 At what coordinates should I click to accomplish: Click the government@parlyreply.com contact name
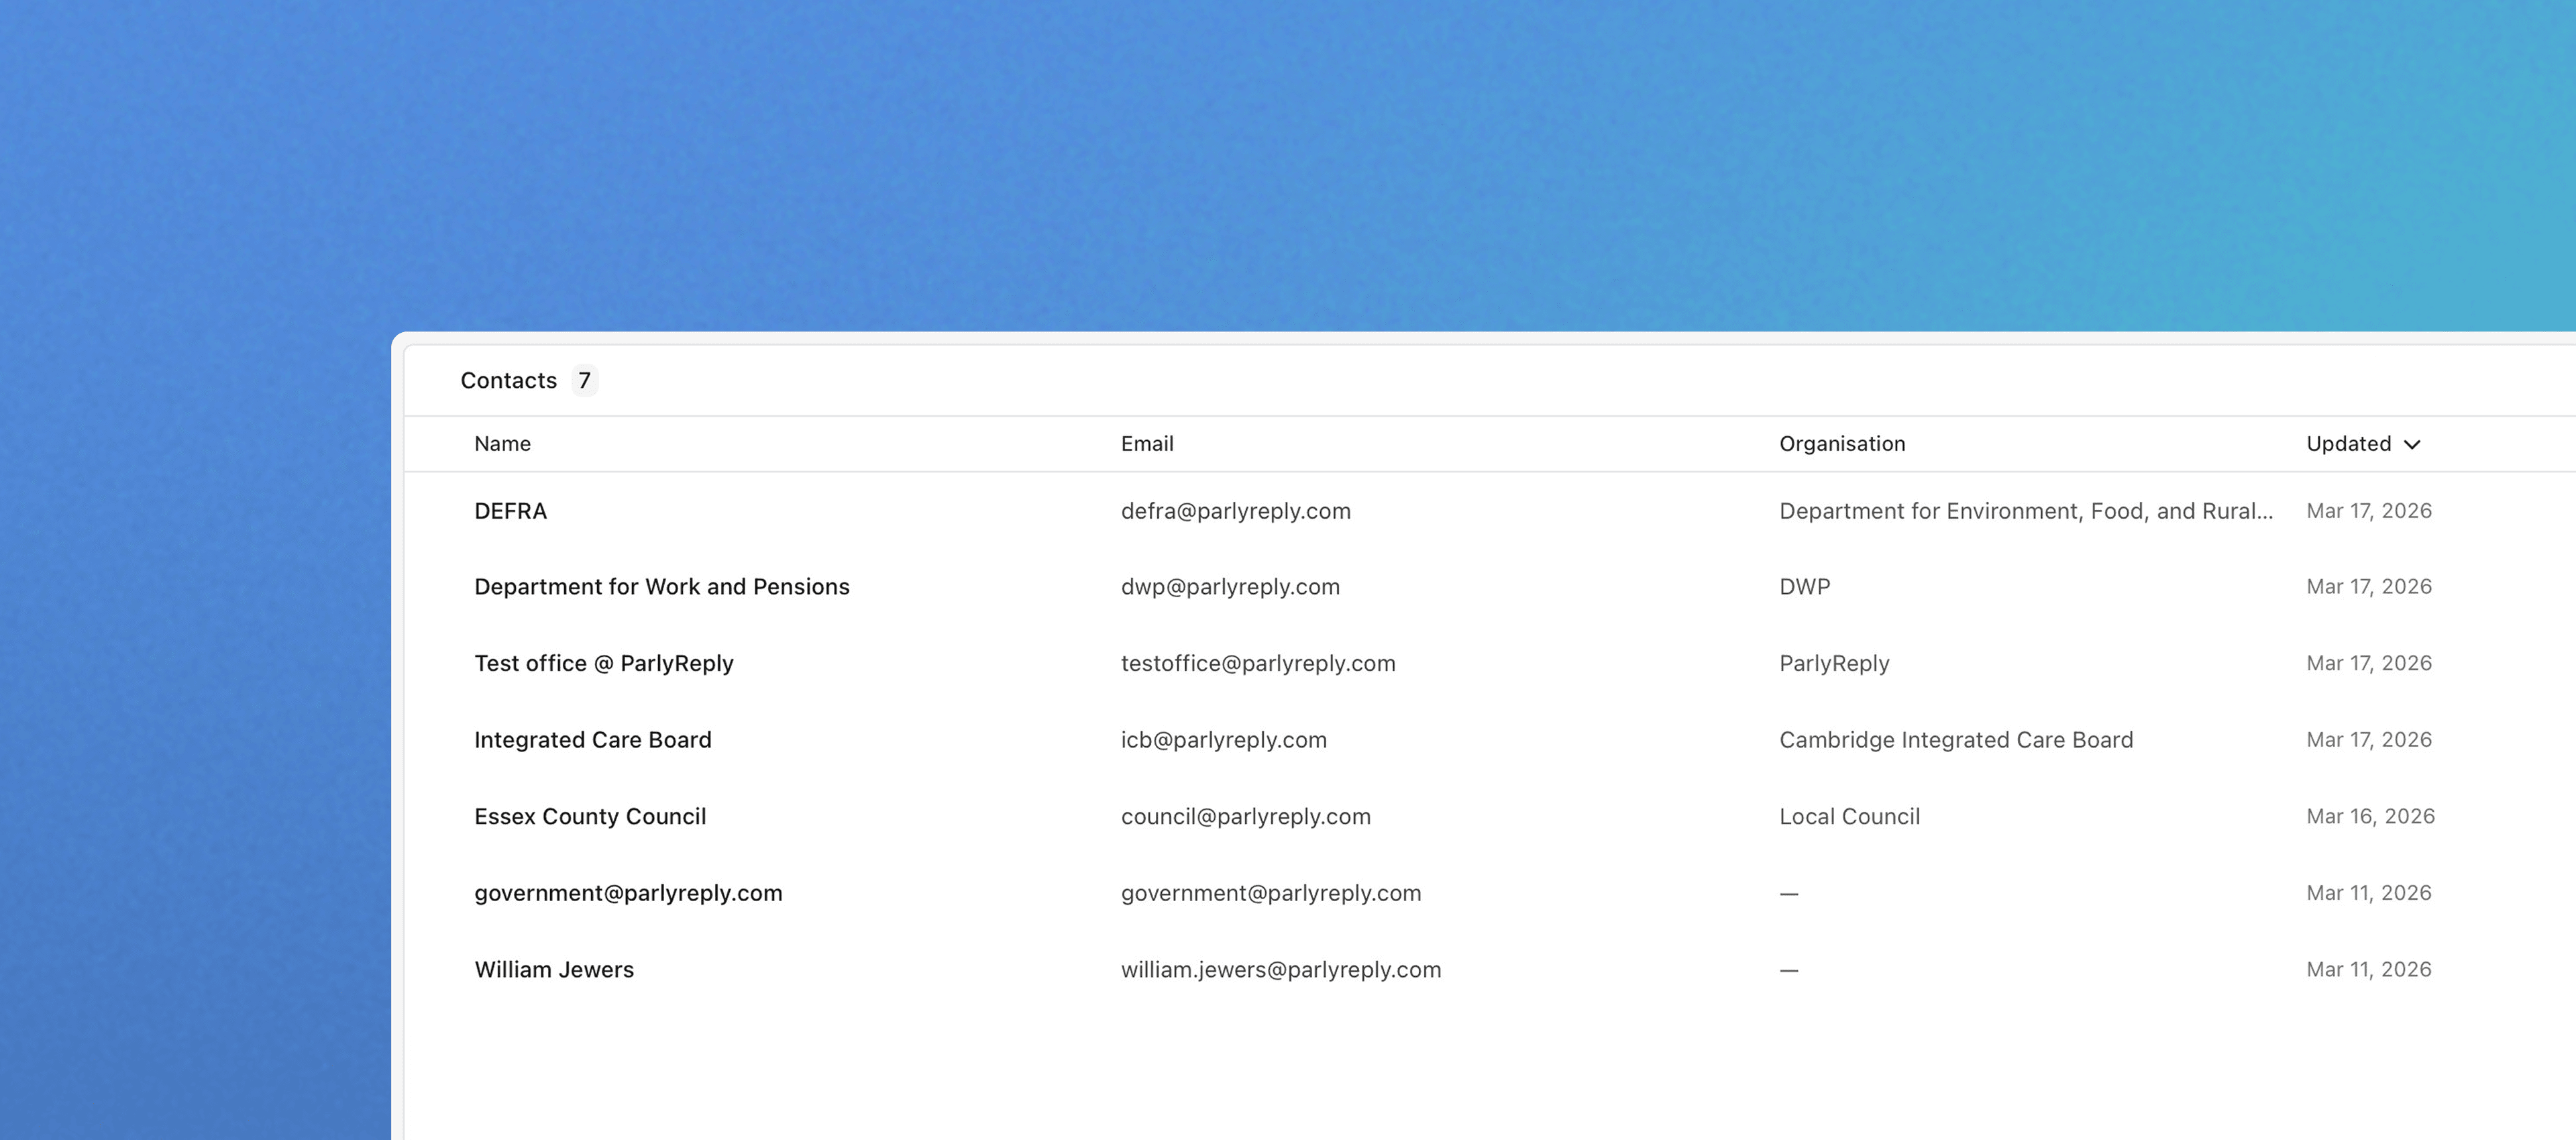pyautogui.click(x=628, y=892)
